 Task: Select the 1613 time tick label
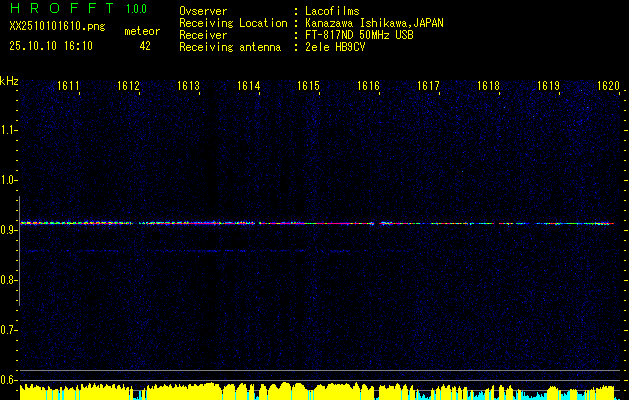tap(189, 87)
